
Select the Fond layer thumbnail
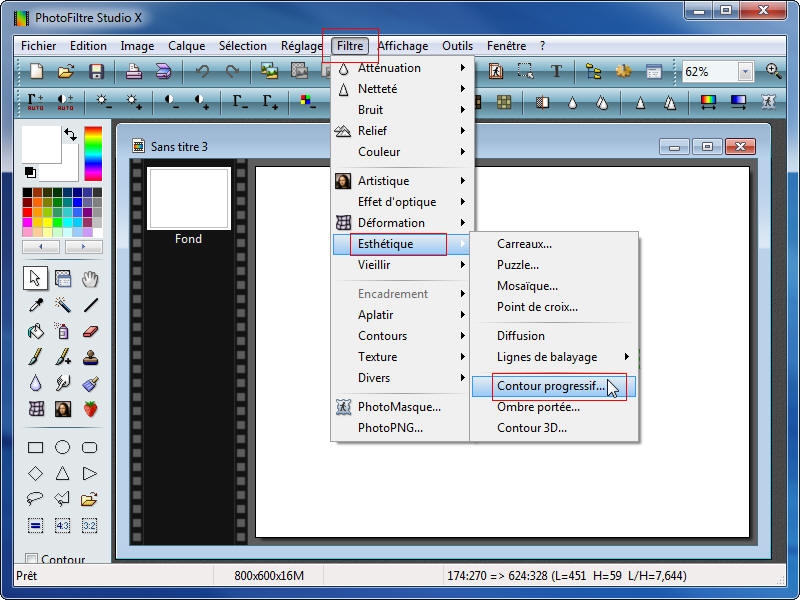point(189,198)
